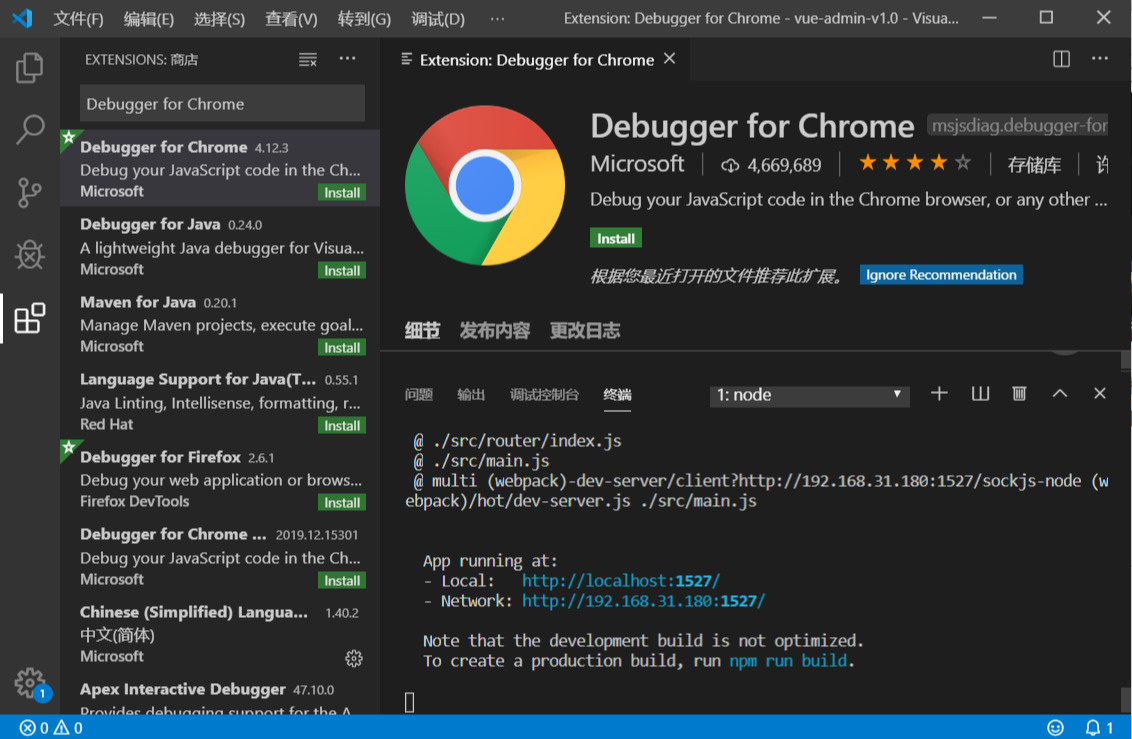This screenshot has height=739, width=1132.
Task: Open Source Control from the activity bar
Action: (30, 192)
